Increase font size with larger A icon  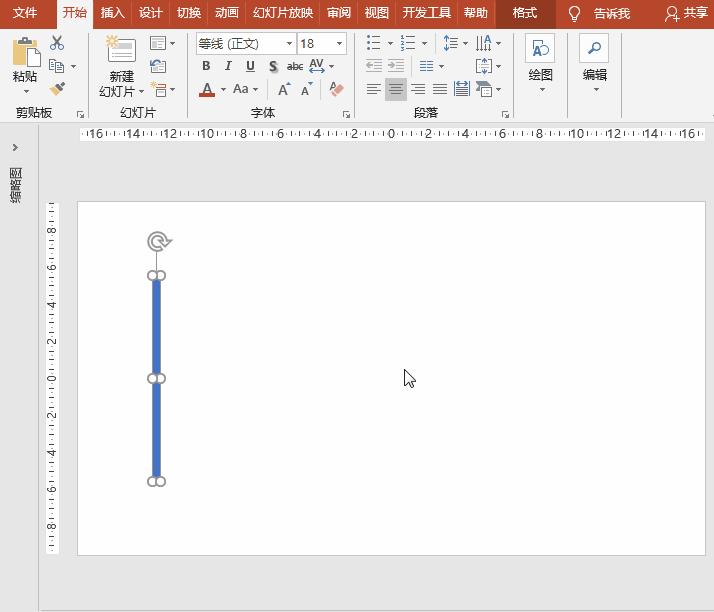pyautogui.click(x=284, y=90)
